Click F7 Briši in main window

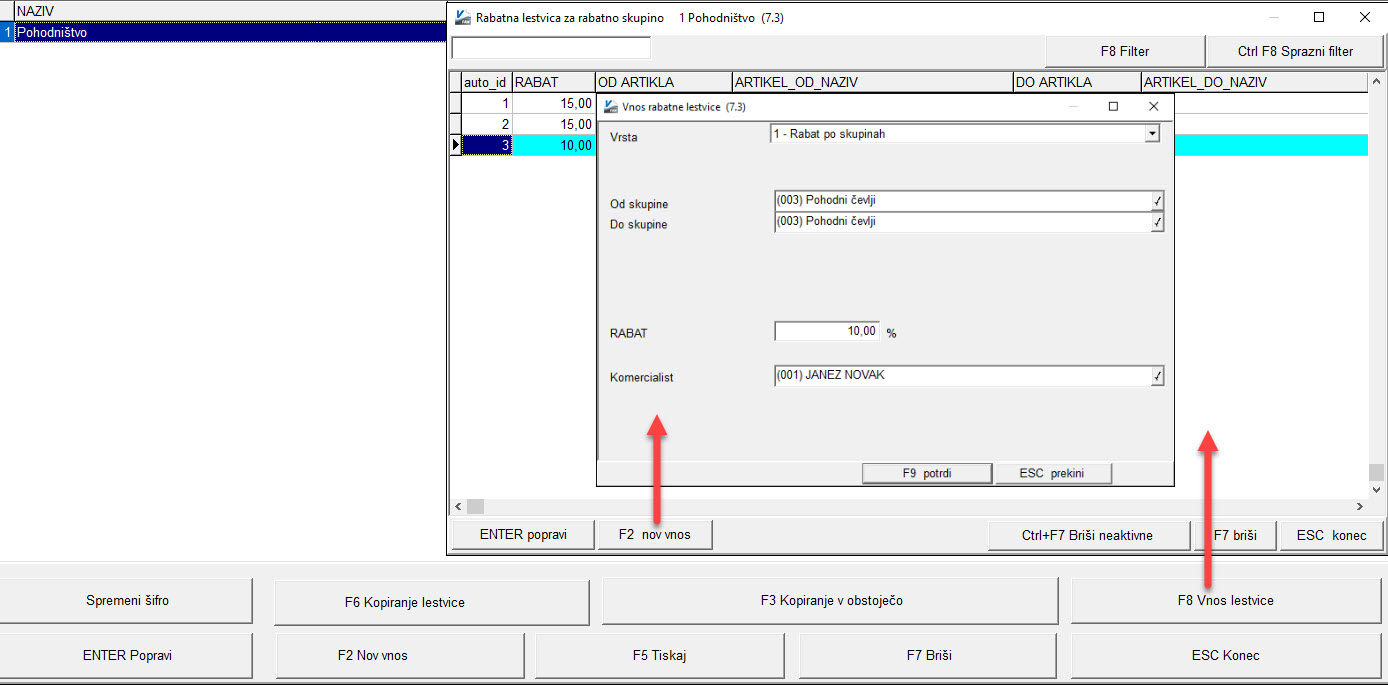click(x=928, y=656)
